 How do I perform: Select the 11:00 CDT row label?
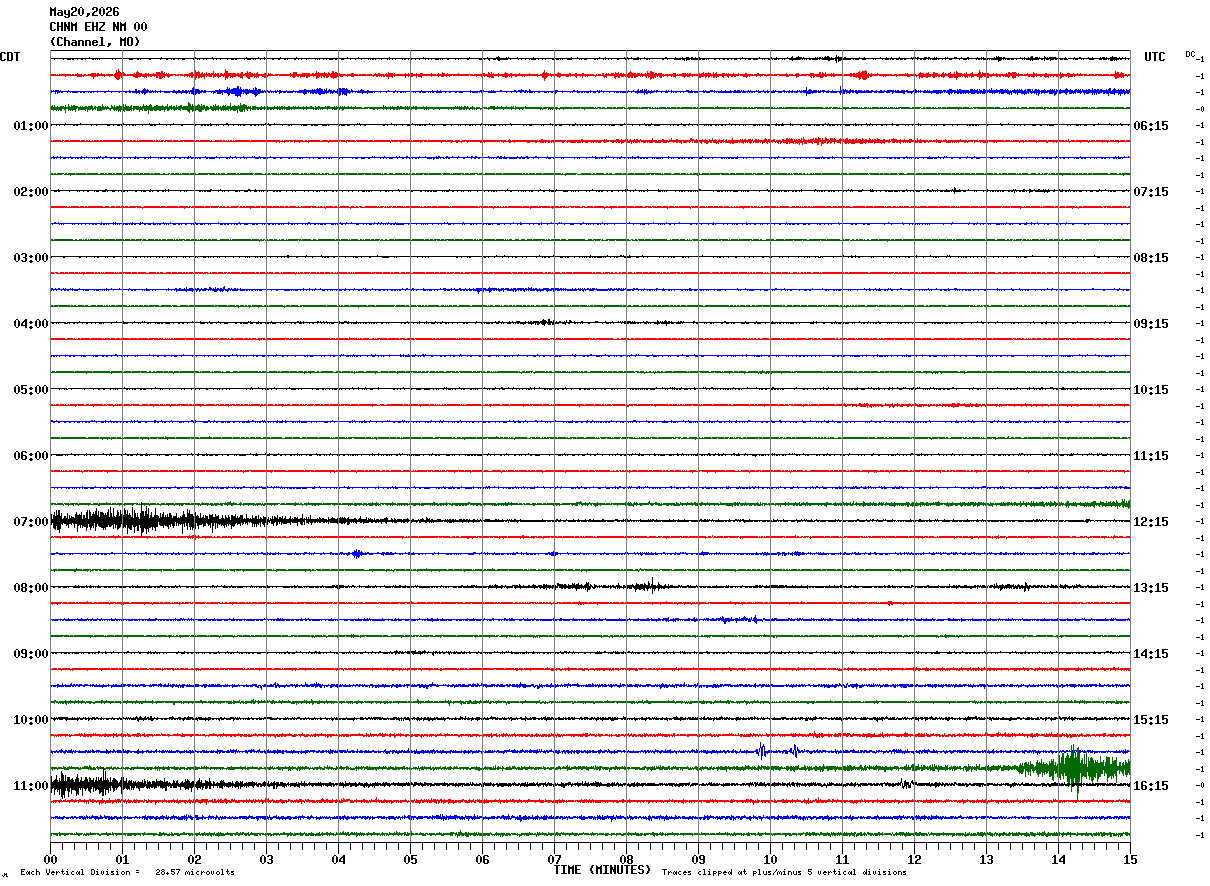(31, 786)
